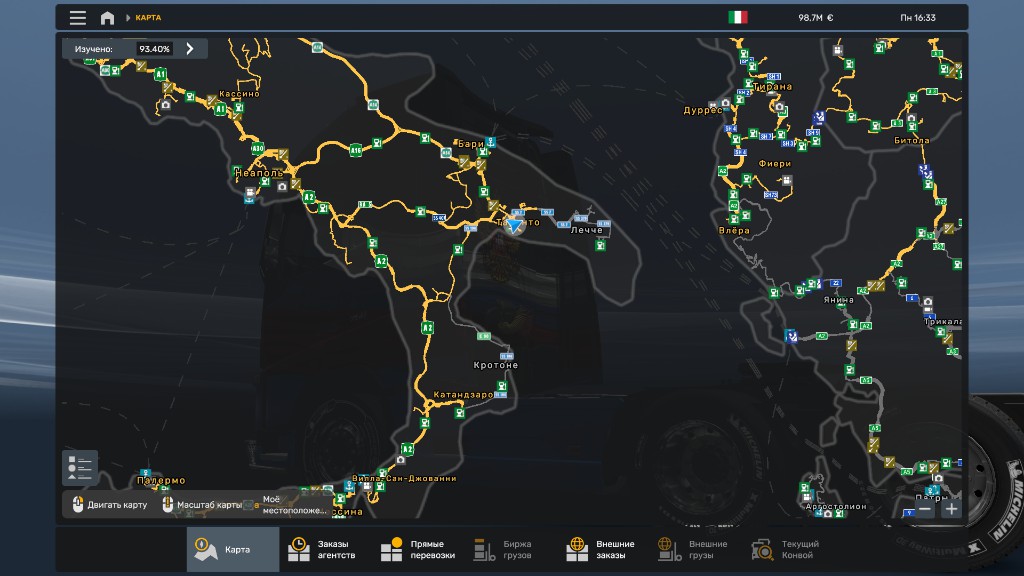Click the photo spot icon near Дуррес

tap(726, 103)
